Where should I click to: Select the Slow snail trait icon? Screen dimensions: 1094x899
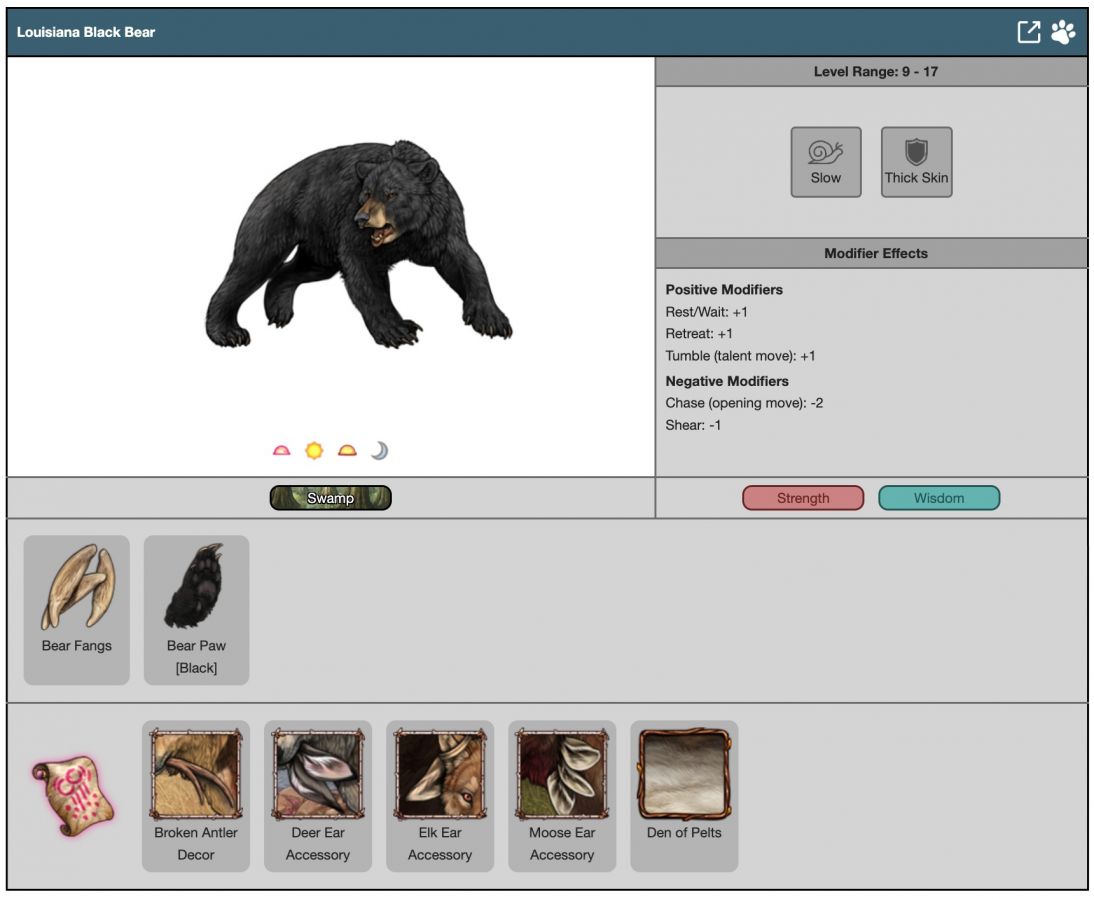coord(825,161)
